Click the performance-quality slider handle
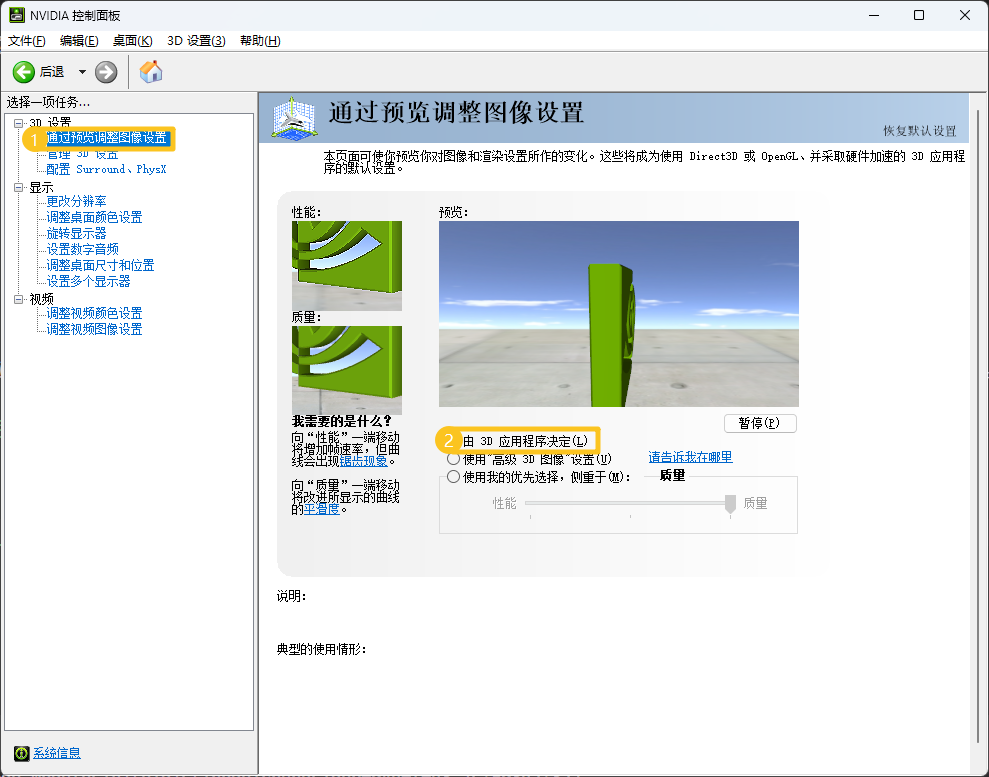 [730, 503]
